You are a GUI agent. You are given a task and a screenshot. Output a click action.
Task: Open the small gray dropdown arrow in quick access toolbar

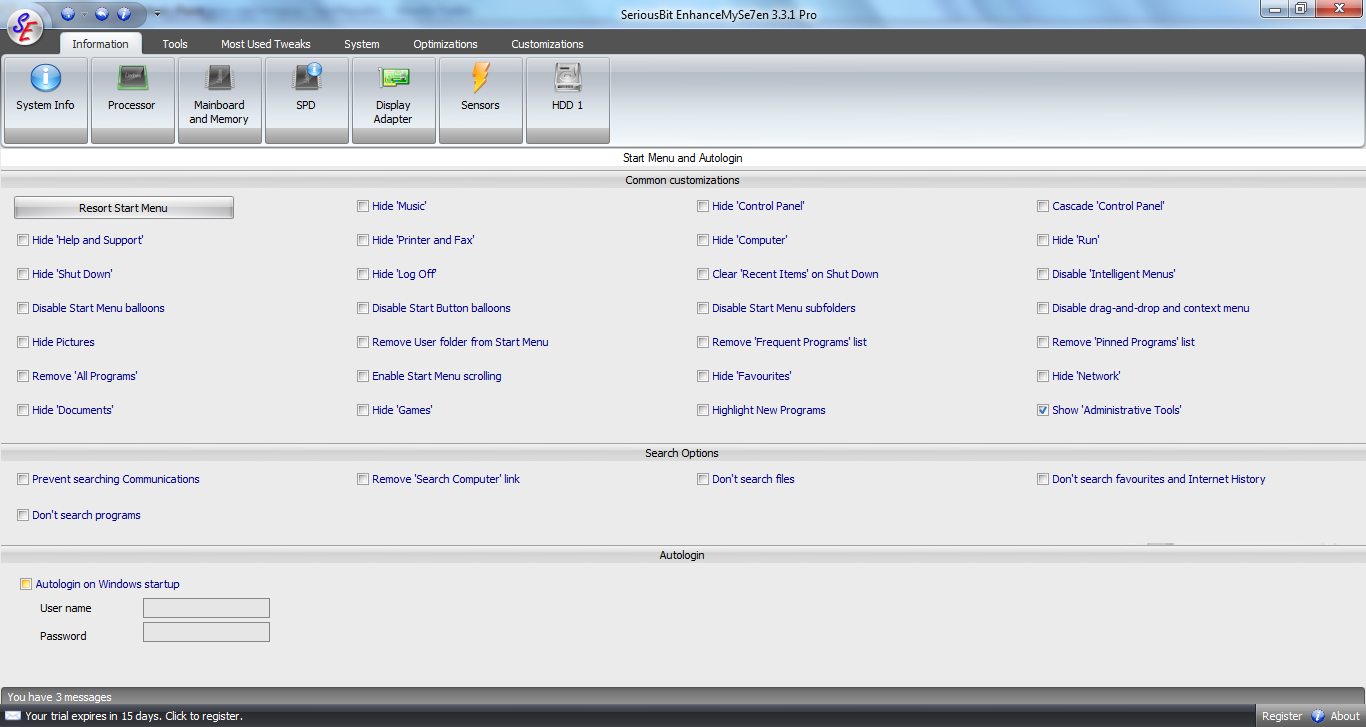tap(84, 14)
